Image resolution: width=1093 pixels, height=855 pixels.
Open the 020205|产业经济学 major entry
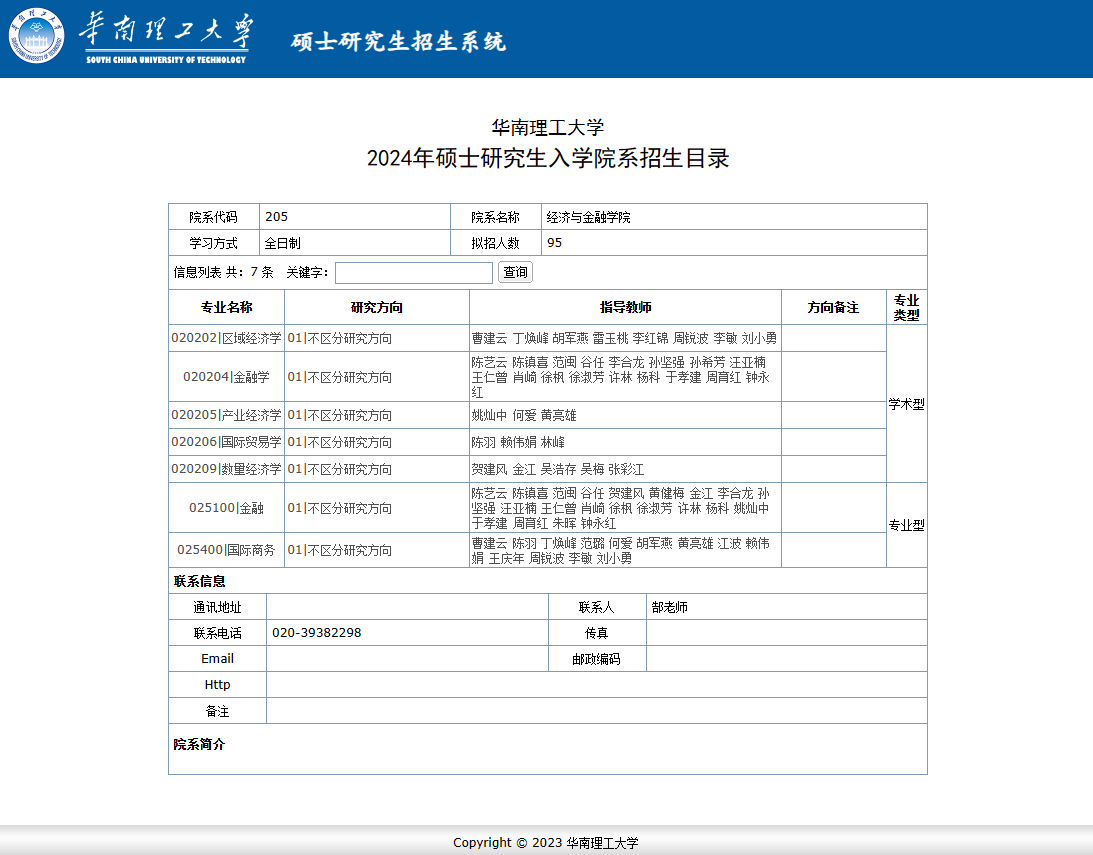point(227,415)
